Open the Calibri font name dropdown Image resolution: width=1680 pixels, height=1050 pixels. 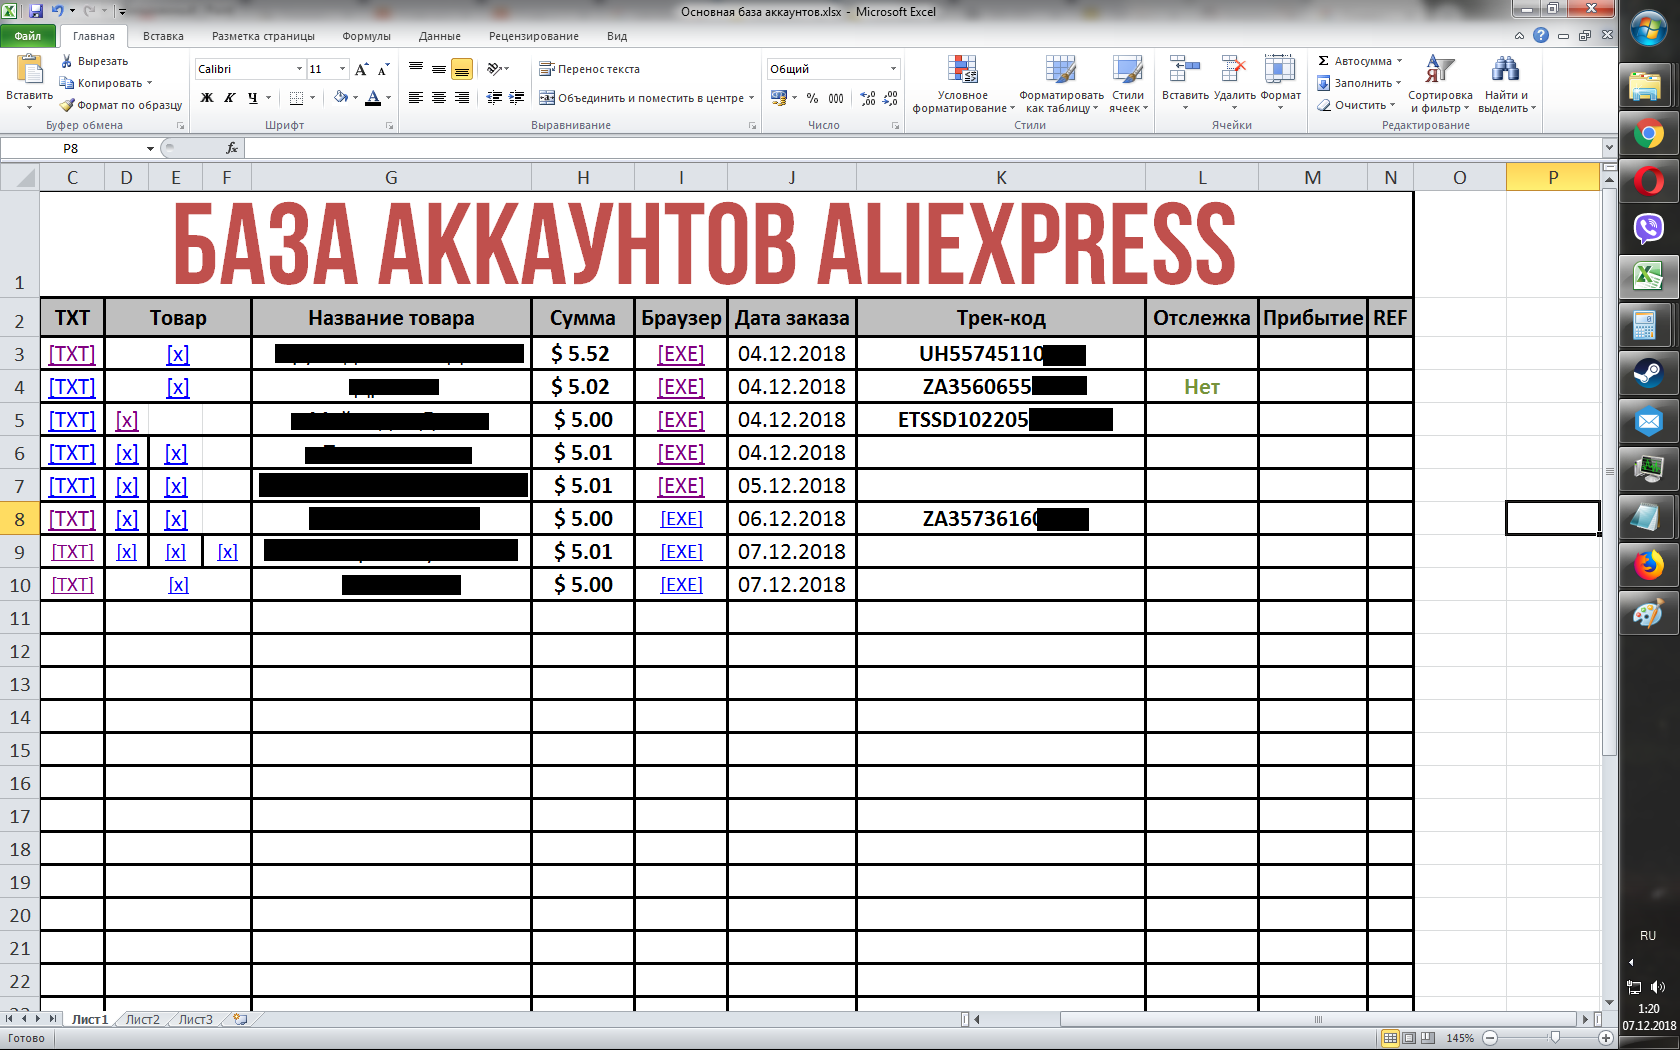299,69
